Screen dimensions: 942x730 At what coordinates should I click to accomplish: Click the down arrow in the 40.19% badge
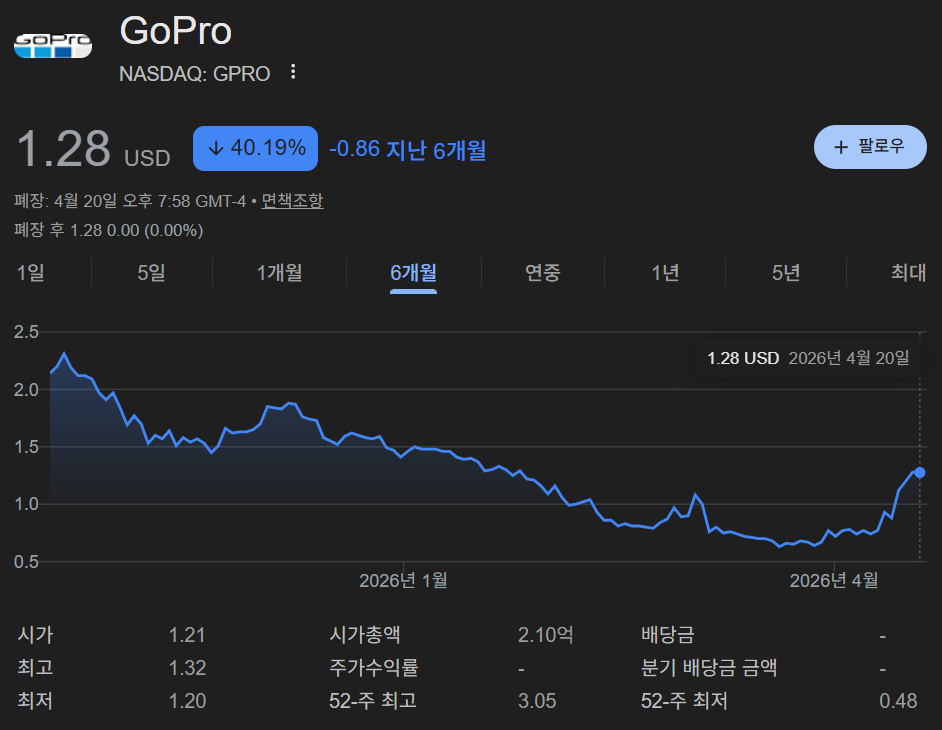pyautogui.click(x=215, y=148)
